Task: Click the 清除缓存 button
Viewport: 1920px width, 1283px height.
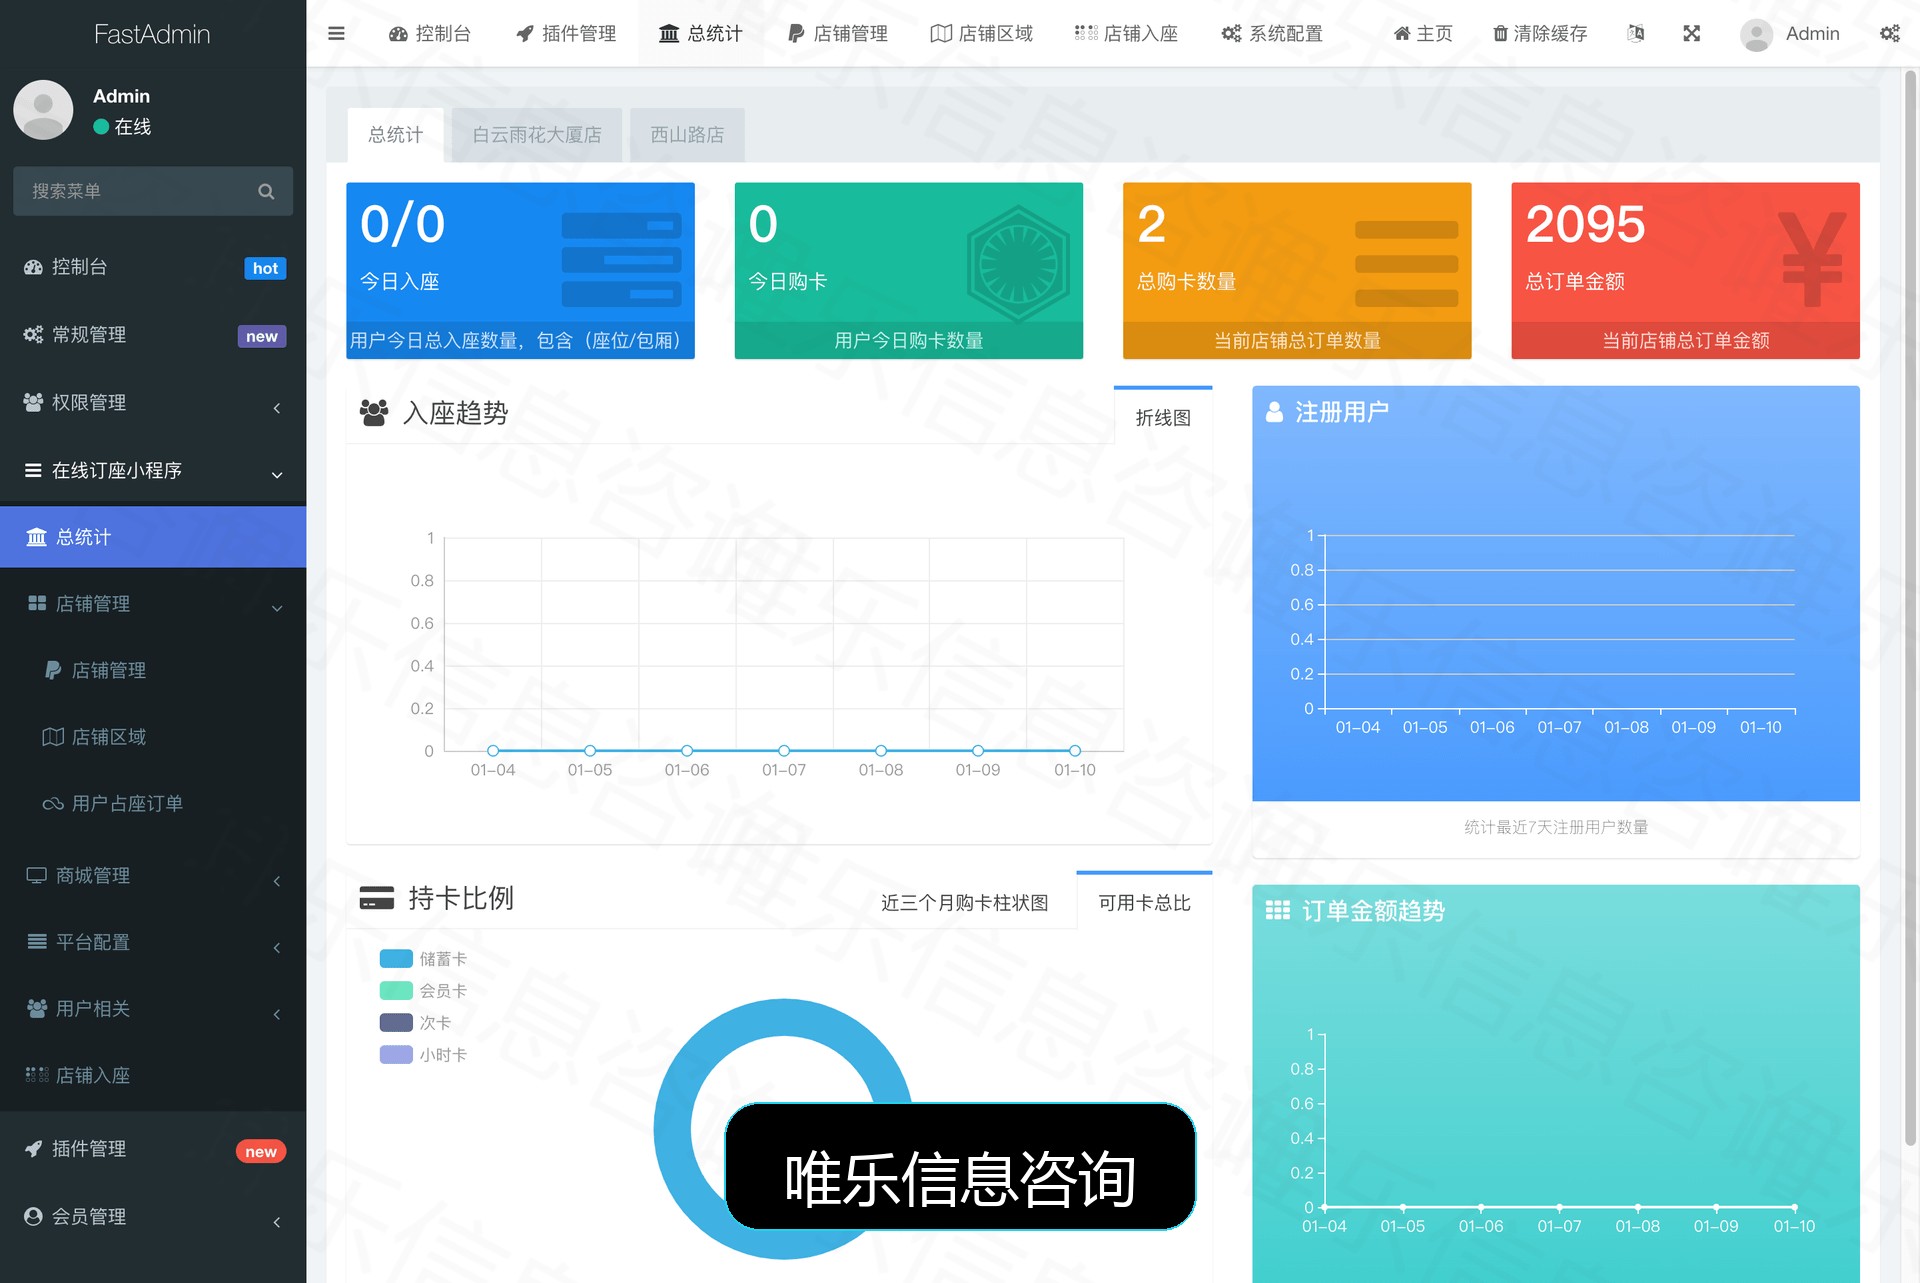Action: pos(1540,34)
